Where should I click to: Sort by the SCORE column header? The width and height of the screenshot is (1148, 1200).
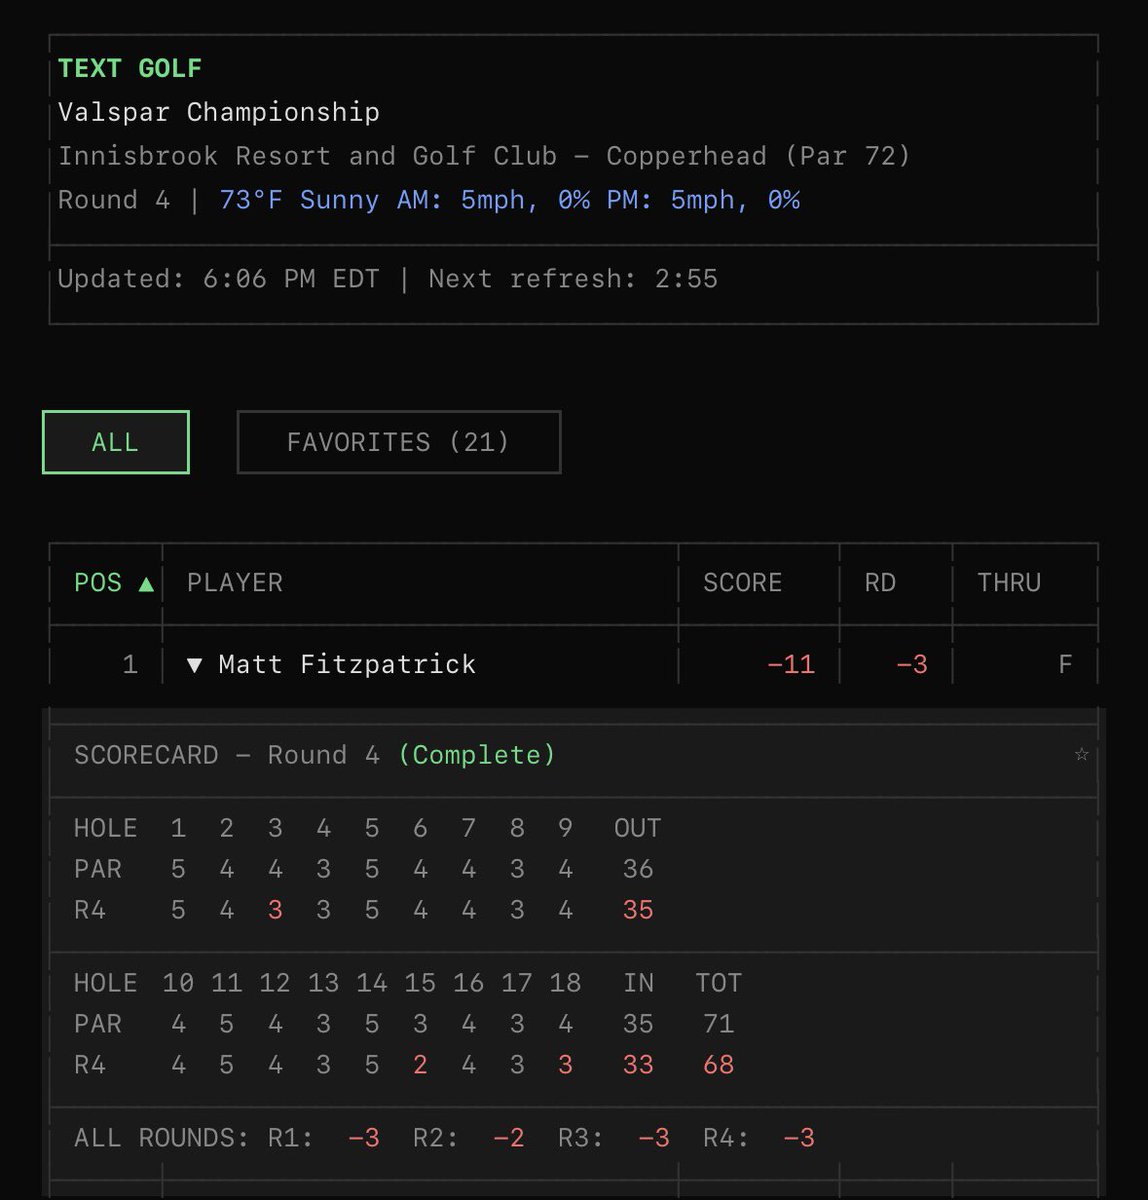tap(742, 583)
